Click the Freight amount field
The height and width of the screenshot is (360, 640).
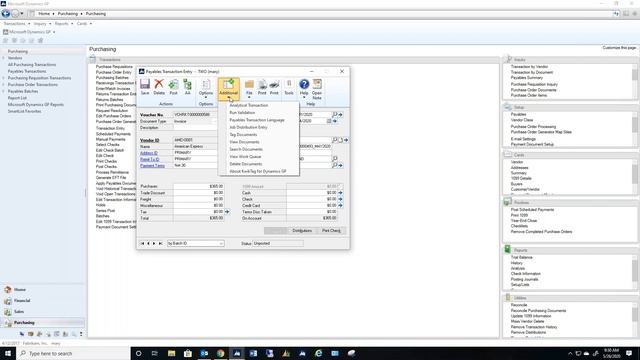pyautogui.click(x=198, y=199)
